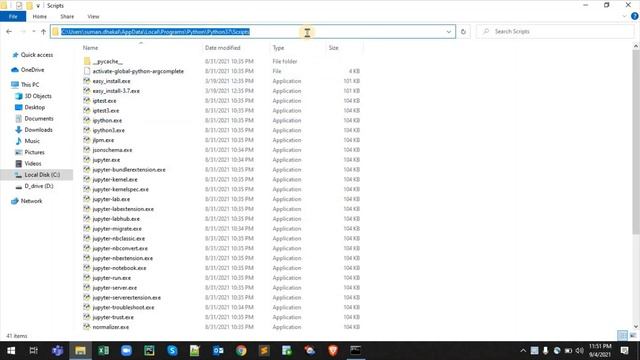Click the Search Scripts box

[x=555, y=31]
